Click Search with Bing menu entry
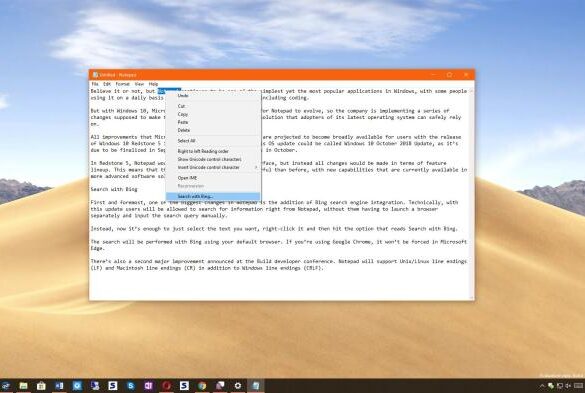This screenshot has height=393, width=585. point(213,196)
